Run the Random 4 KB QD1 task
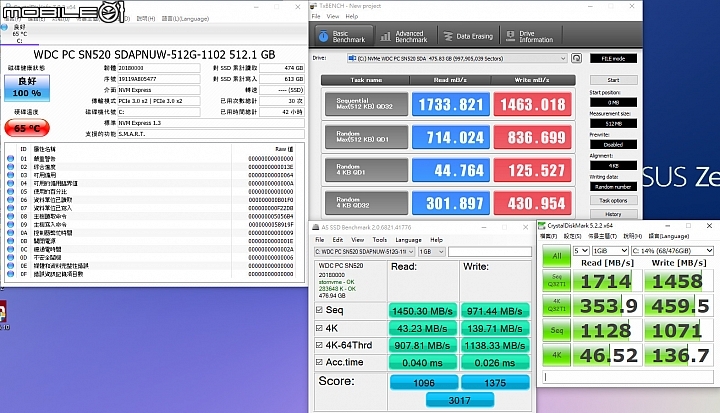 coord(366,170)
